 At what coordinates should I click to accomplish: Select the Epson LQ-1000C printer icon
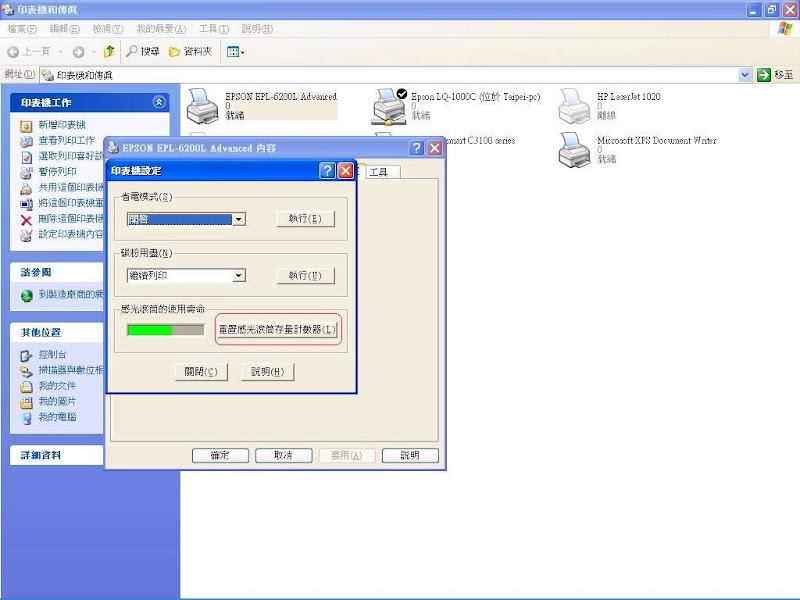tap(389, 105)
